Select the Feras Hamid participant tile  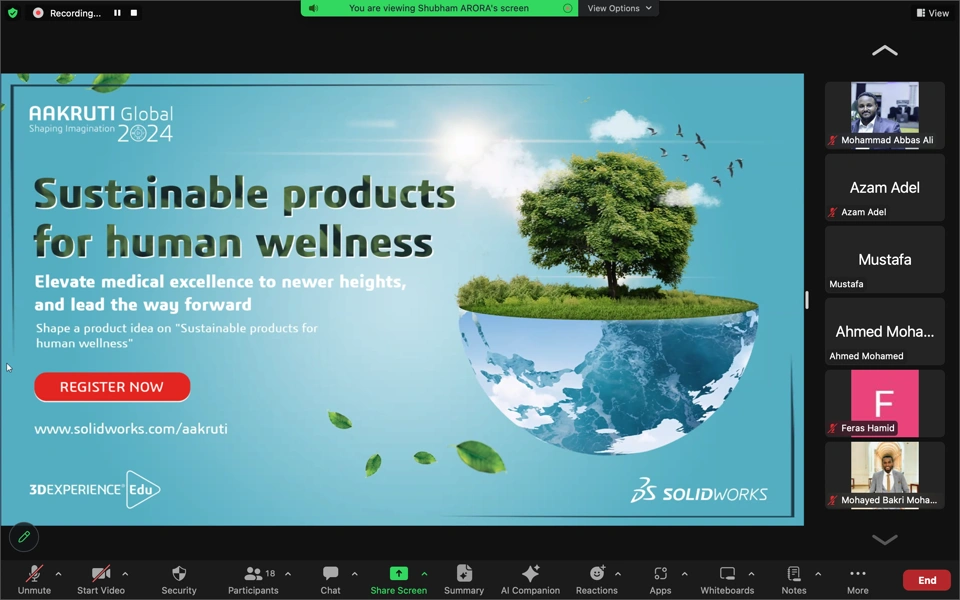click(x=885, y=403)
